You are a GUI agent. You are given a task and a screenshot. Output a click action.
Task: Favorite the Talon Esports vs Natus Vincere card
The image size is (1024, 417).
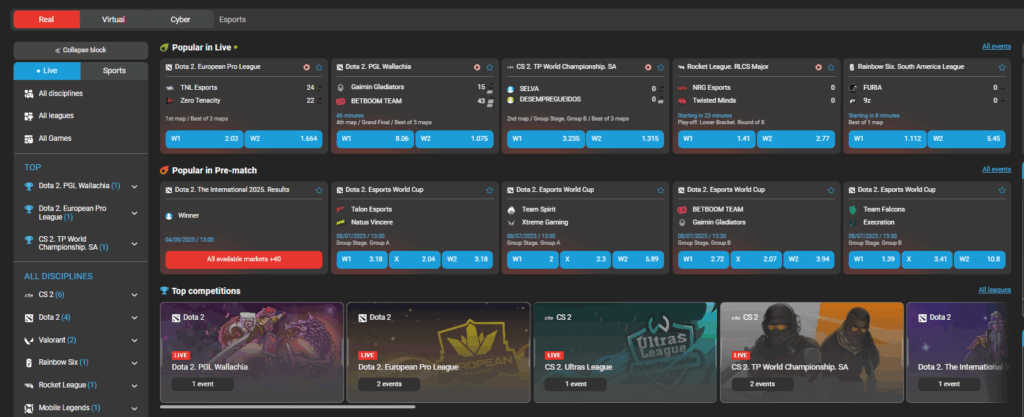point(490,191)
